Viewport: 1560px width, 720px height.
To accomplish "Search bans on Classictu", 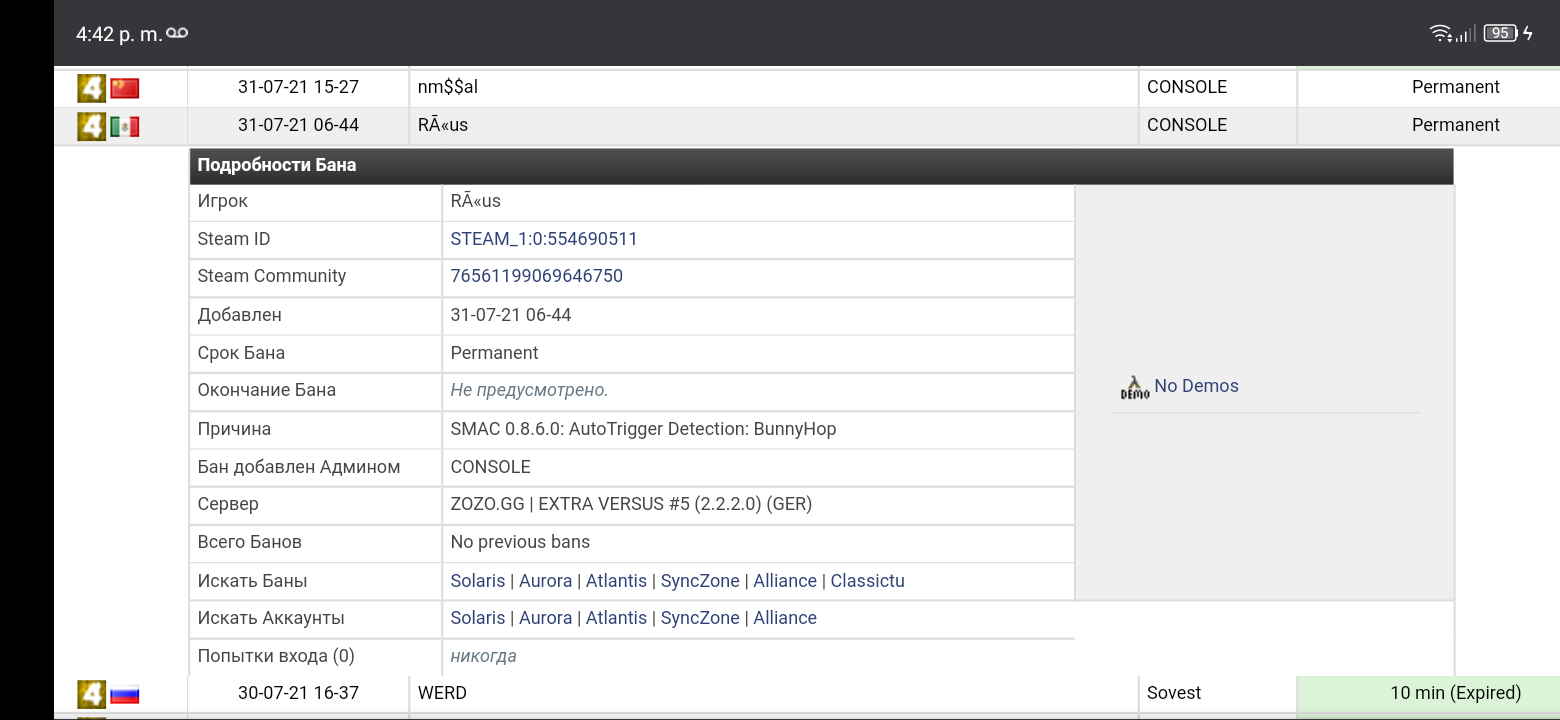I will pyautogui.click(x=867, y=581).
